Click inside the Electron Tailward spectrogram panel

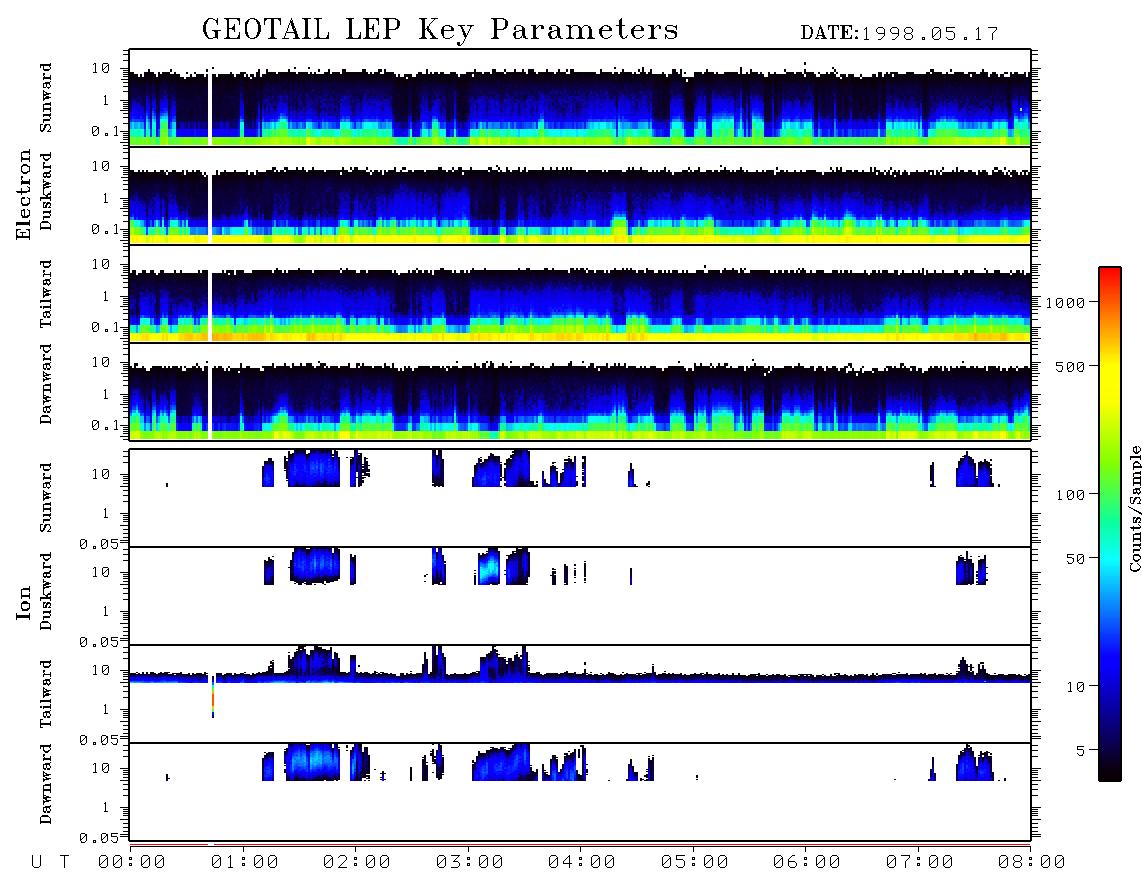580,294
